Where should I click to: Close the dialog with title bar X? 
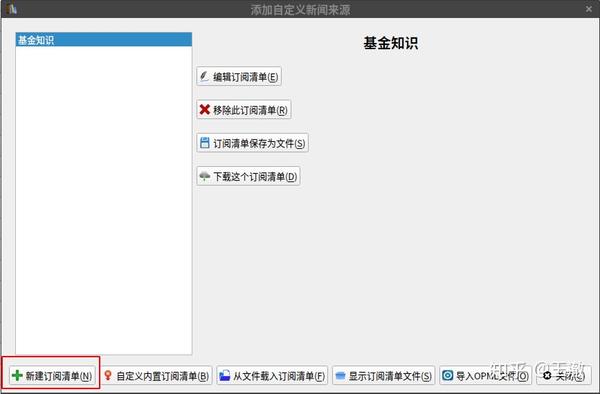click(x=589, y=9)
